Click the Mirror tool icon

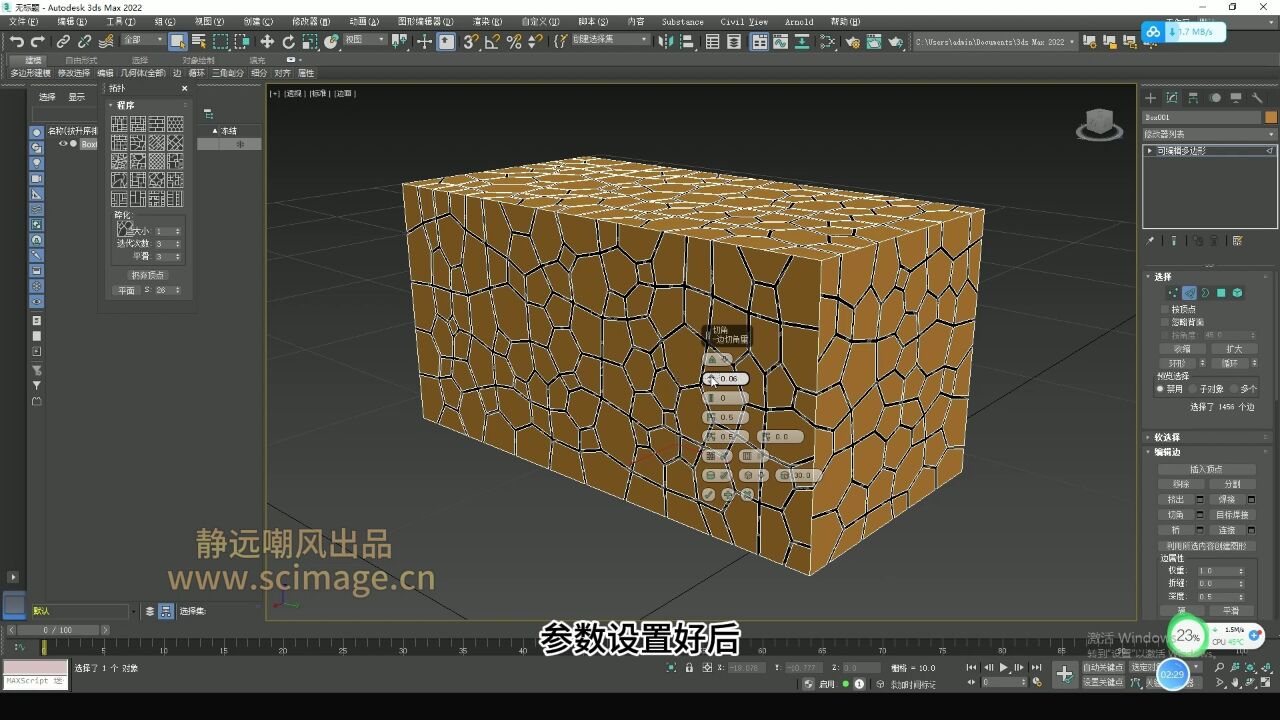click(x=668, y=41)
